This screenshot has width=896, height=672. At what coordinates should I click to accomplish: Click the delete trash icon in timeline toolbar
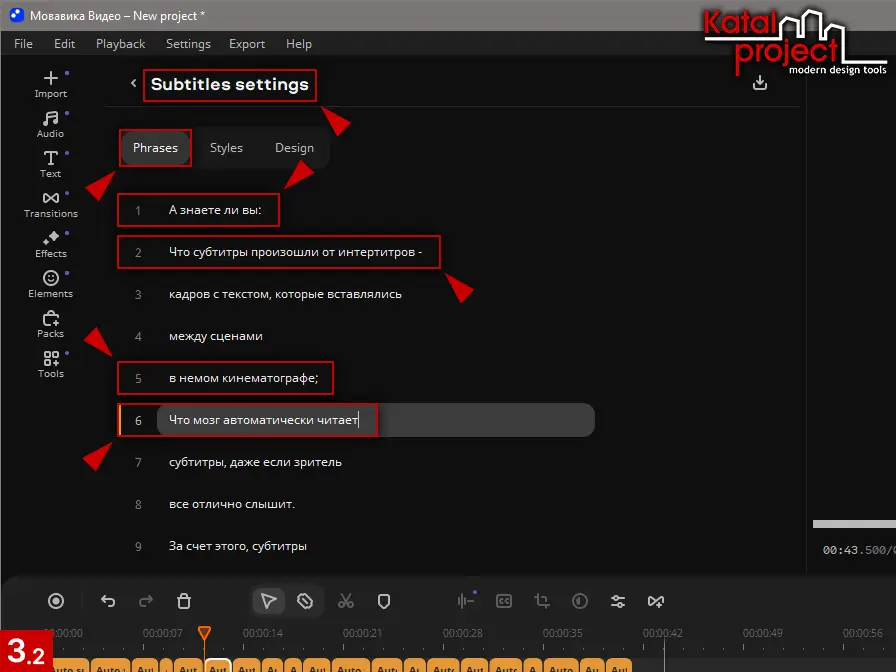coord(184,601)
